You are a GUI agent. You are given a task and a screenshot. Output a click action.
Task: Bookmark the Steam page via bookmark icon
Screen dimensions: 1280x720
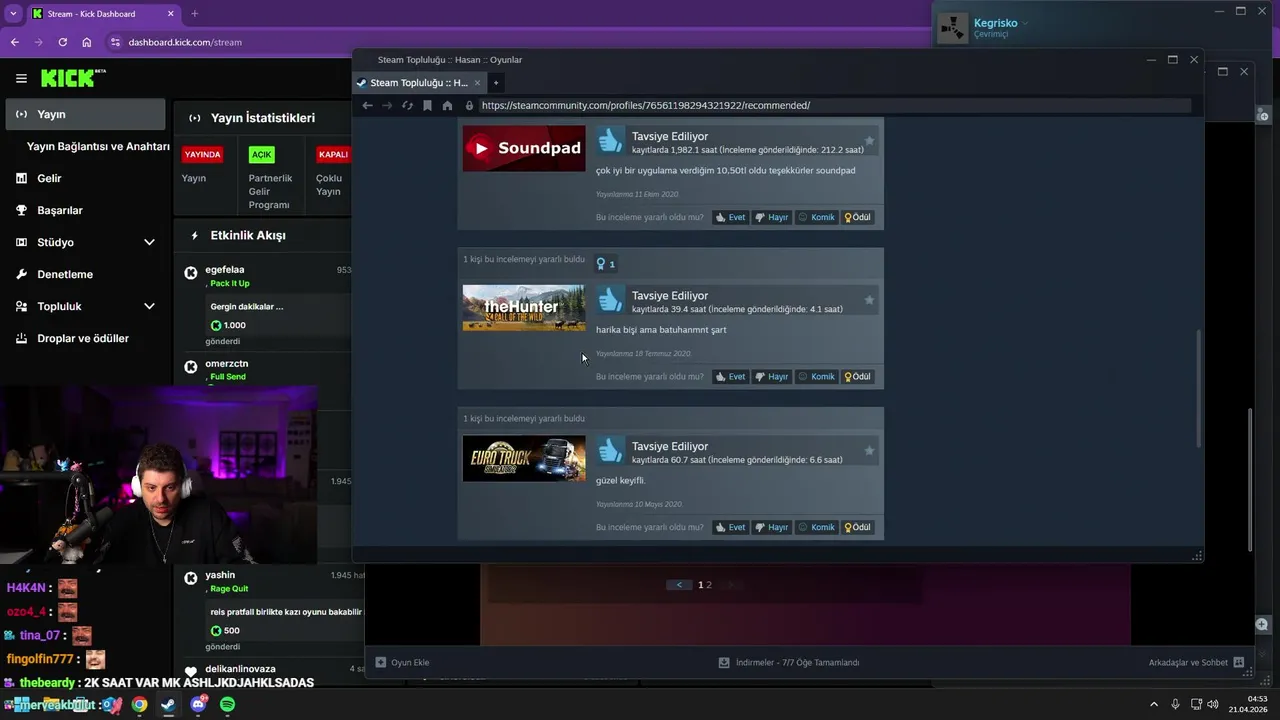tap(427, 105)
